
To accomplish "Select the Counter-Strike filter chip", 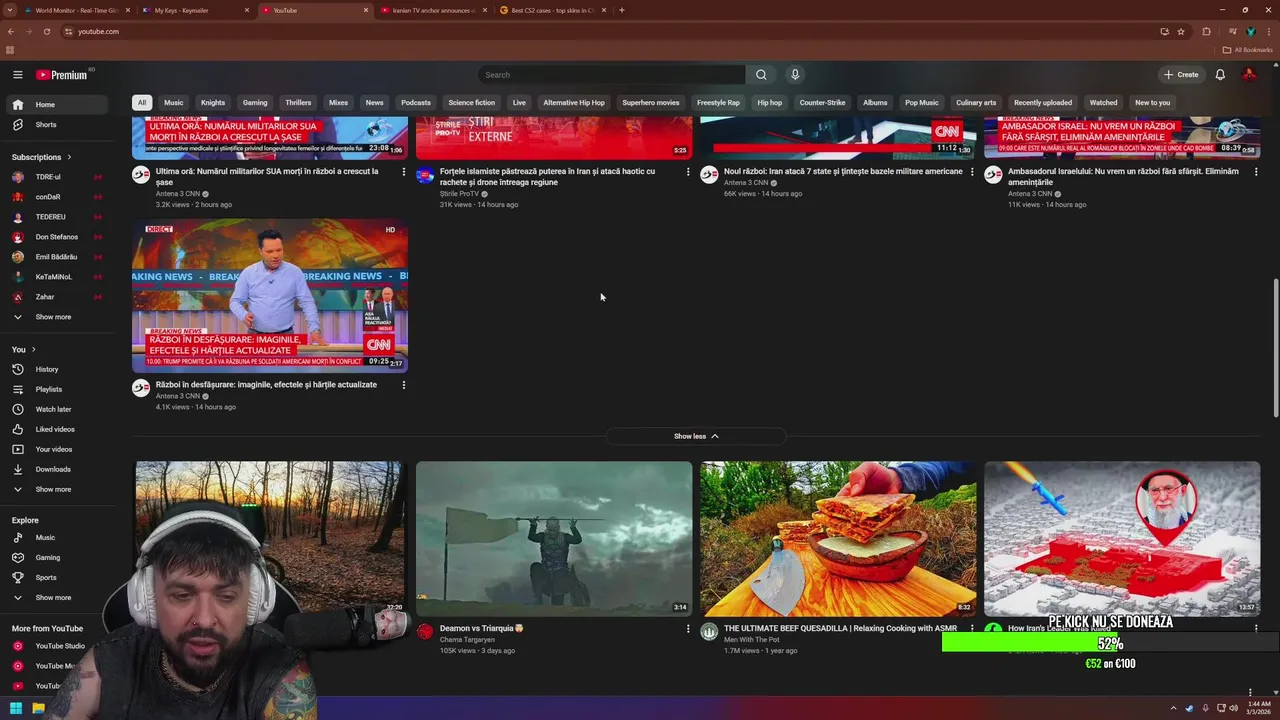I will [x=822, y=102].
